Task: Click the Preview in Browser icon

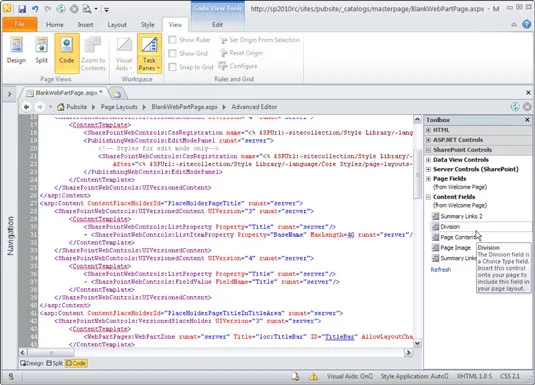Action: (87, 9)
